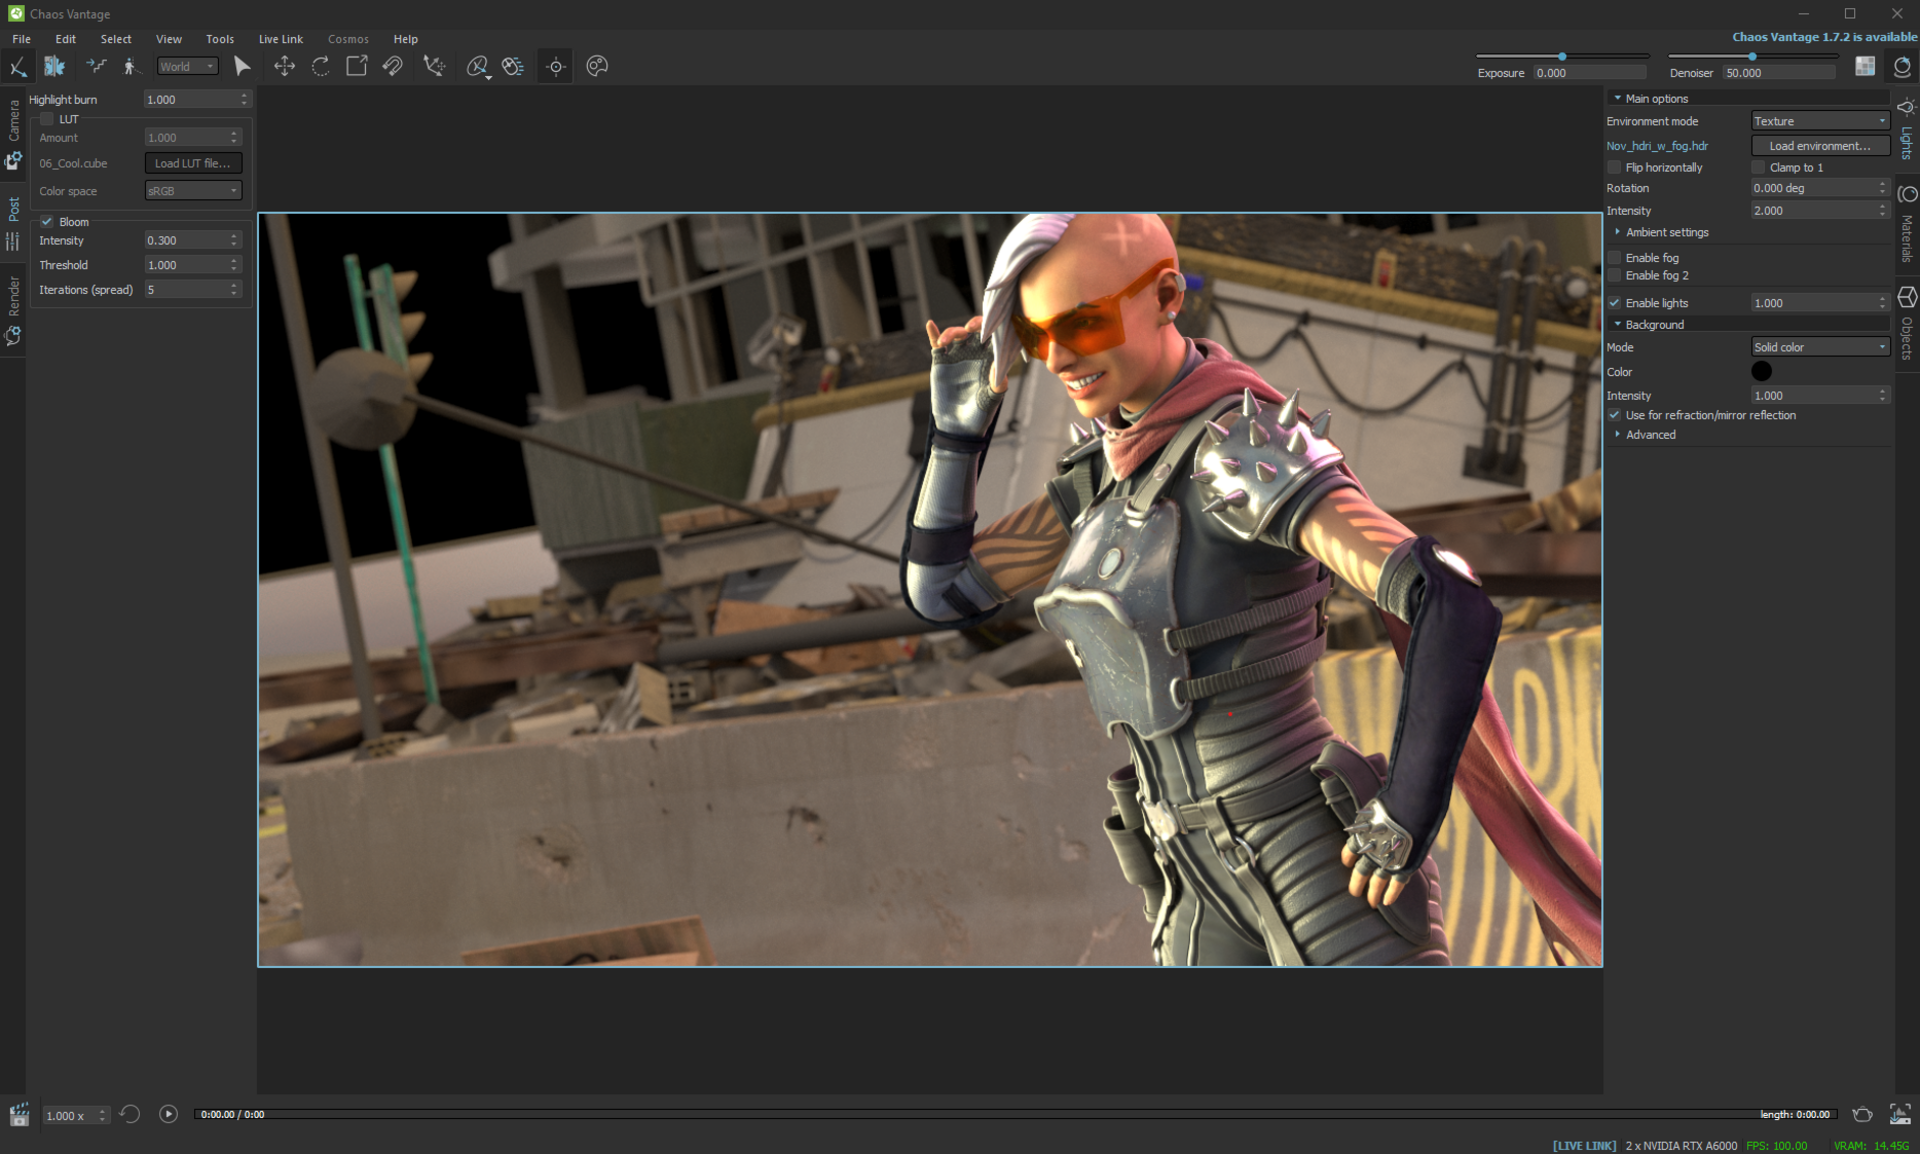The image size is (1920, 1154).
Task: Click the Exposure slider handle
Action: [1562, 56]
